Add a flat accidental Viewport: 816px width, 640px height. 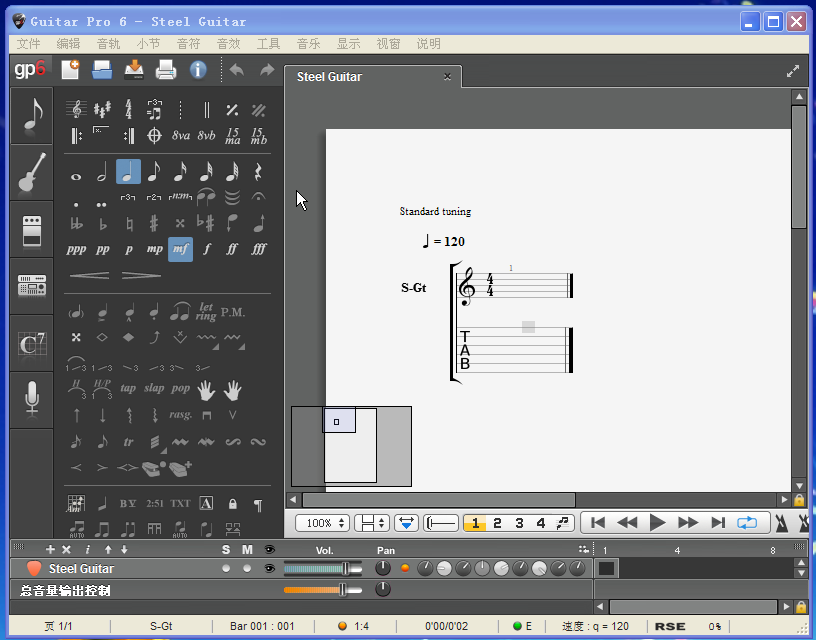[x=103, y=224]
